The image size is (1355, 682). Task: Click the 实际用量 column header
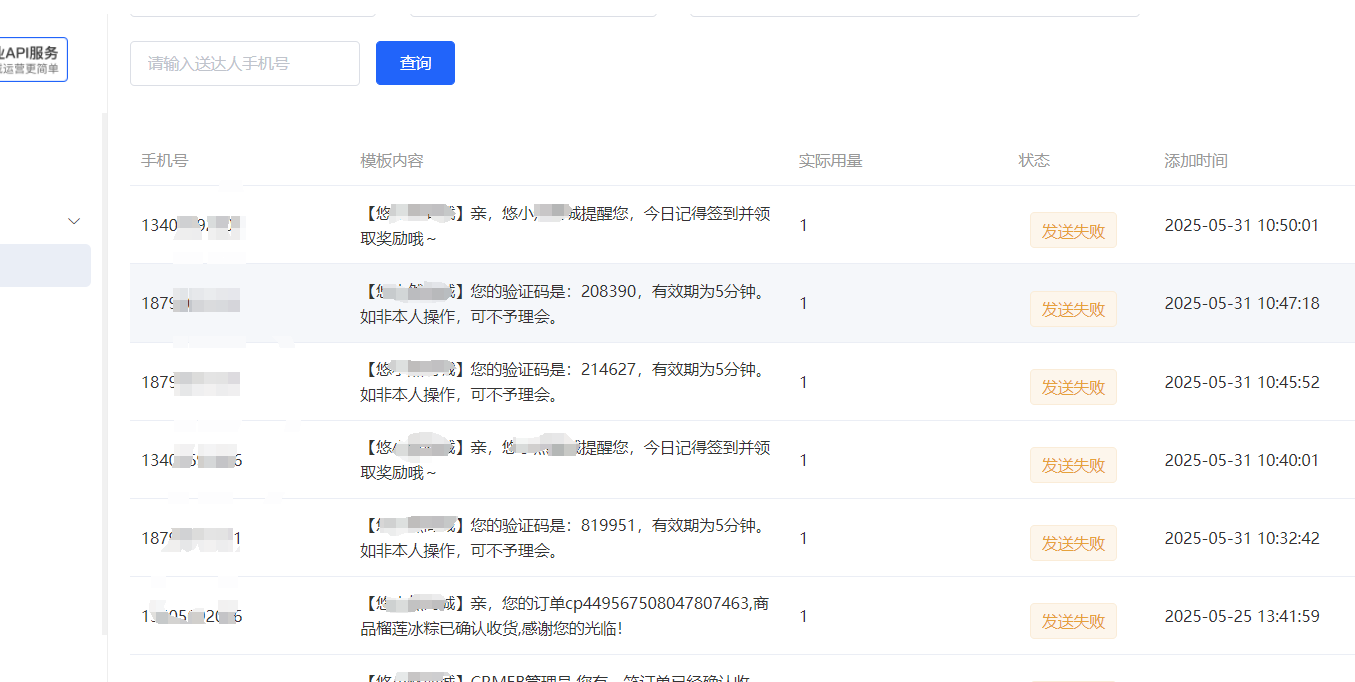click(830, 160)
